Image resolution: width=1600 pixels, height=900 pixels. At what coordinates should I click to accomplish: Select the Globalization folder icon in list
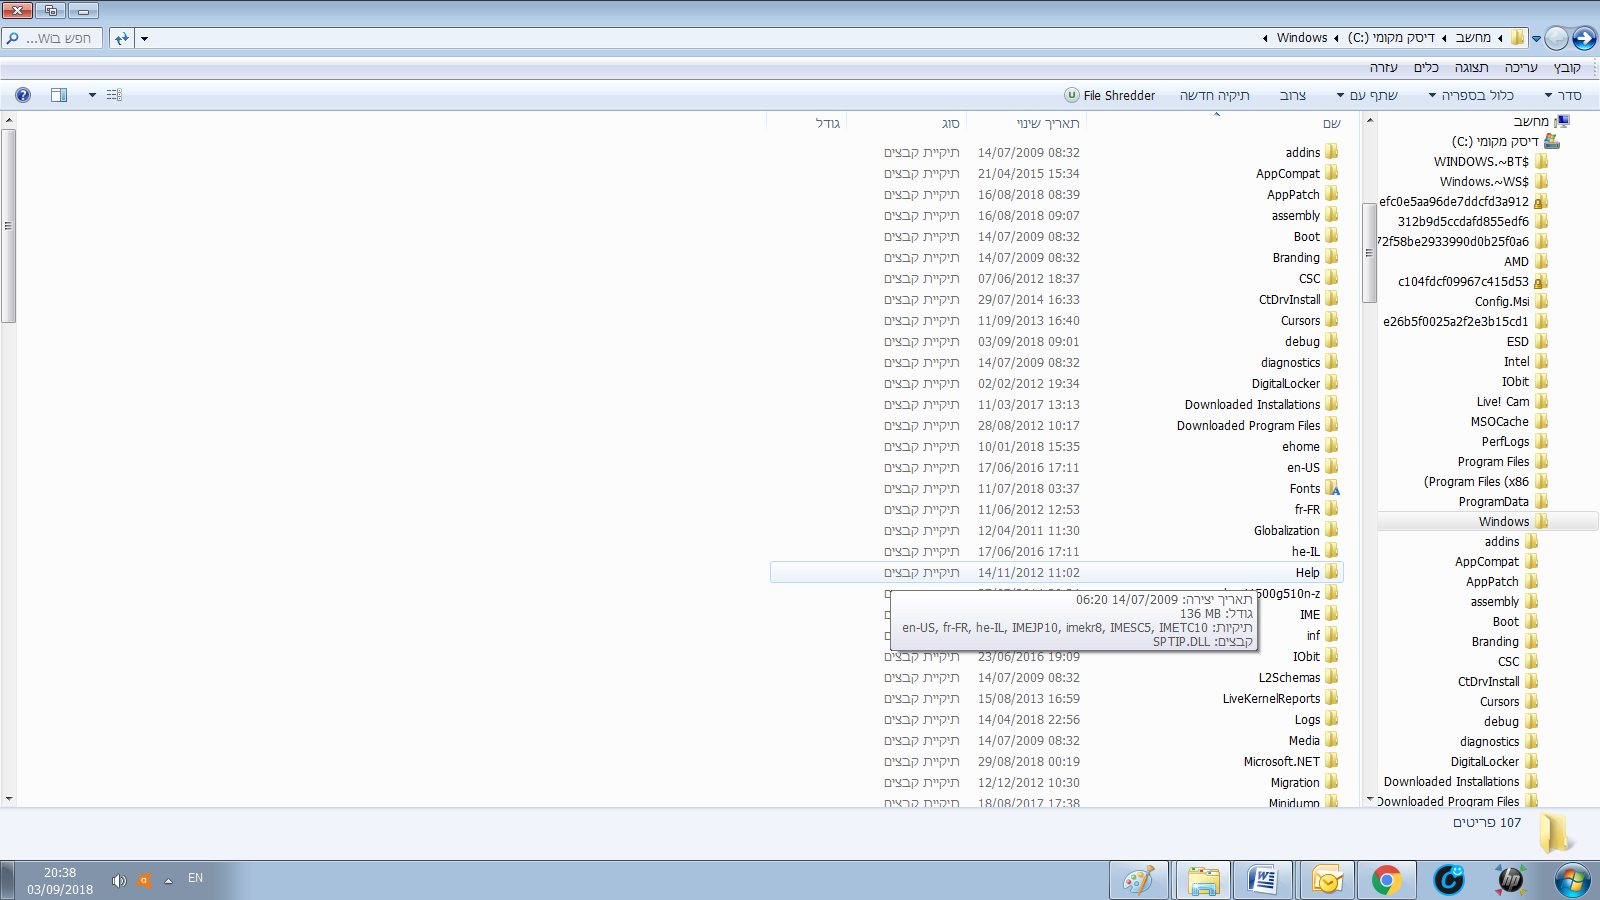click(1332, 530)
